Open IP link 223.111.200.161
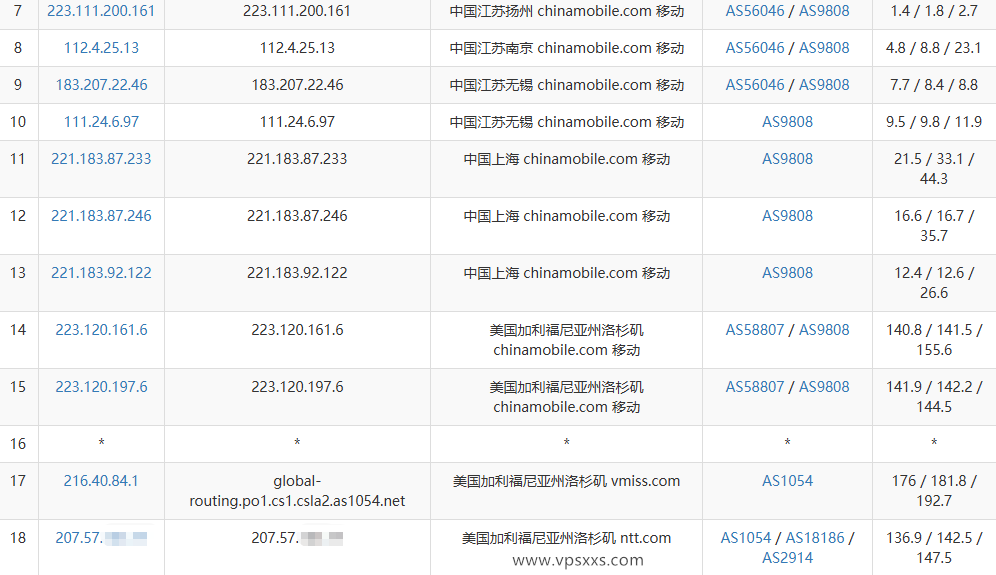 coord(101,11)
